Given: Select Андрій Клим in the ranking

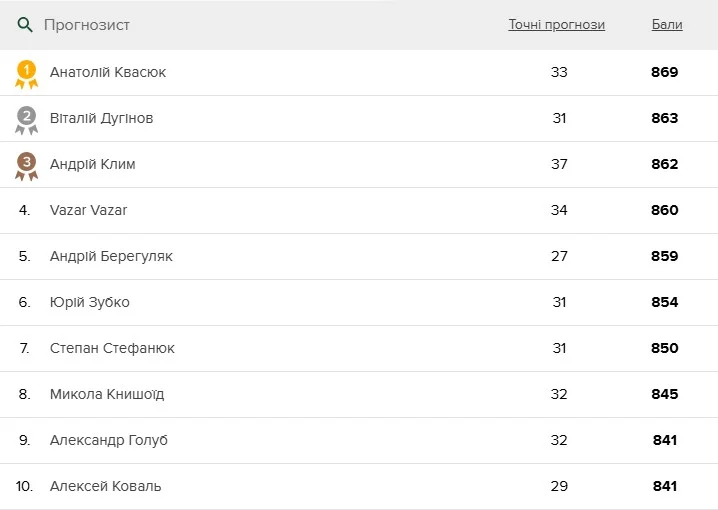Looking at the screenshot, I should [x=92, y=165].
